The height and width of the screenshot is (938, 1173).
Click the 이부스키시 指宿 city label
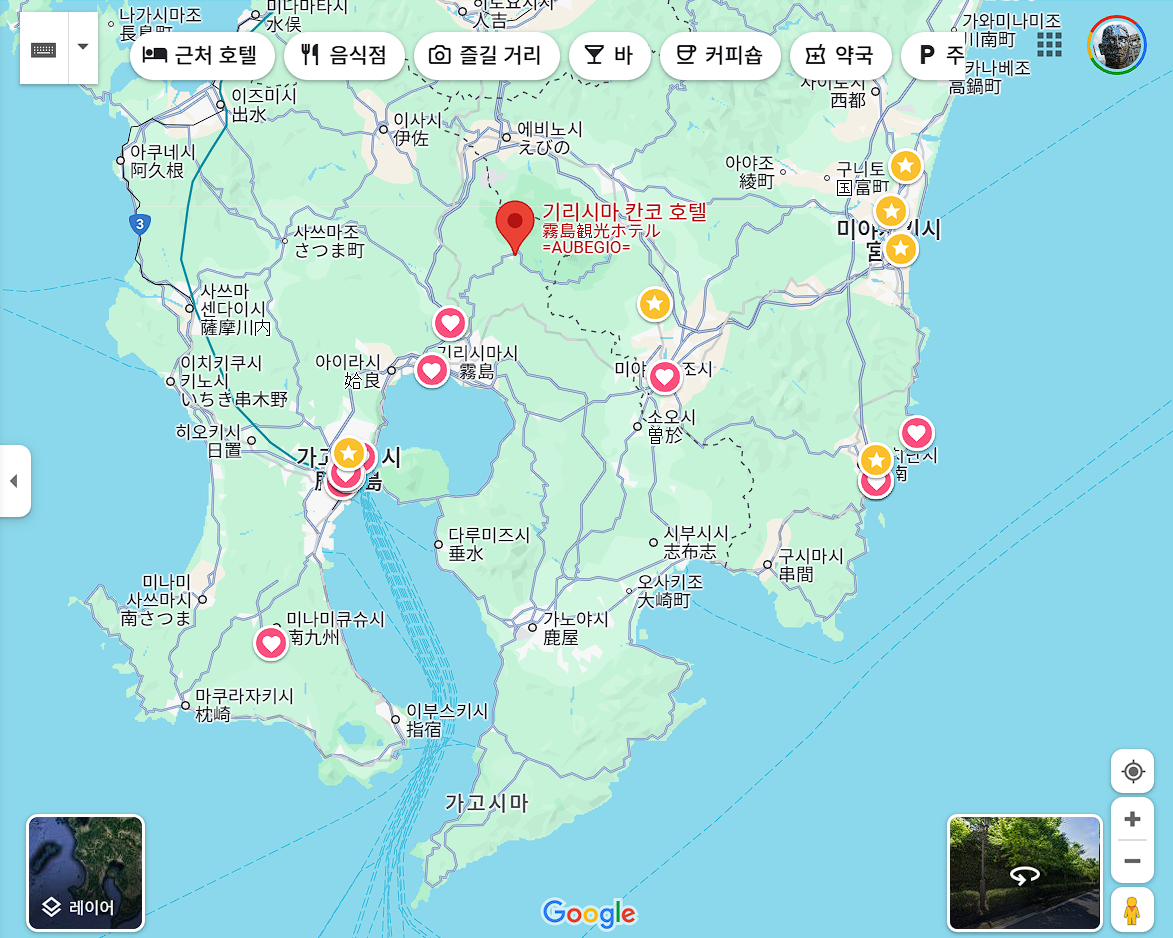pyautogui.click(x=446, y=720)
